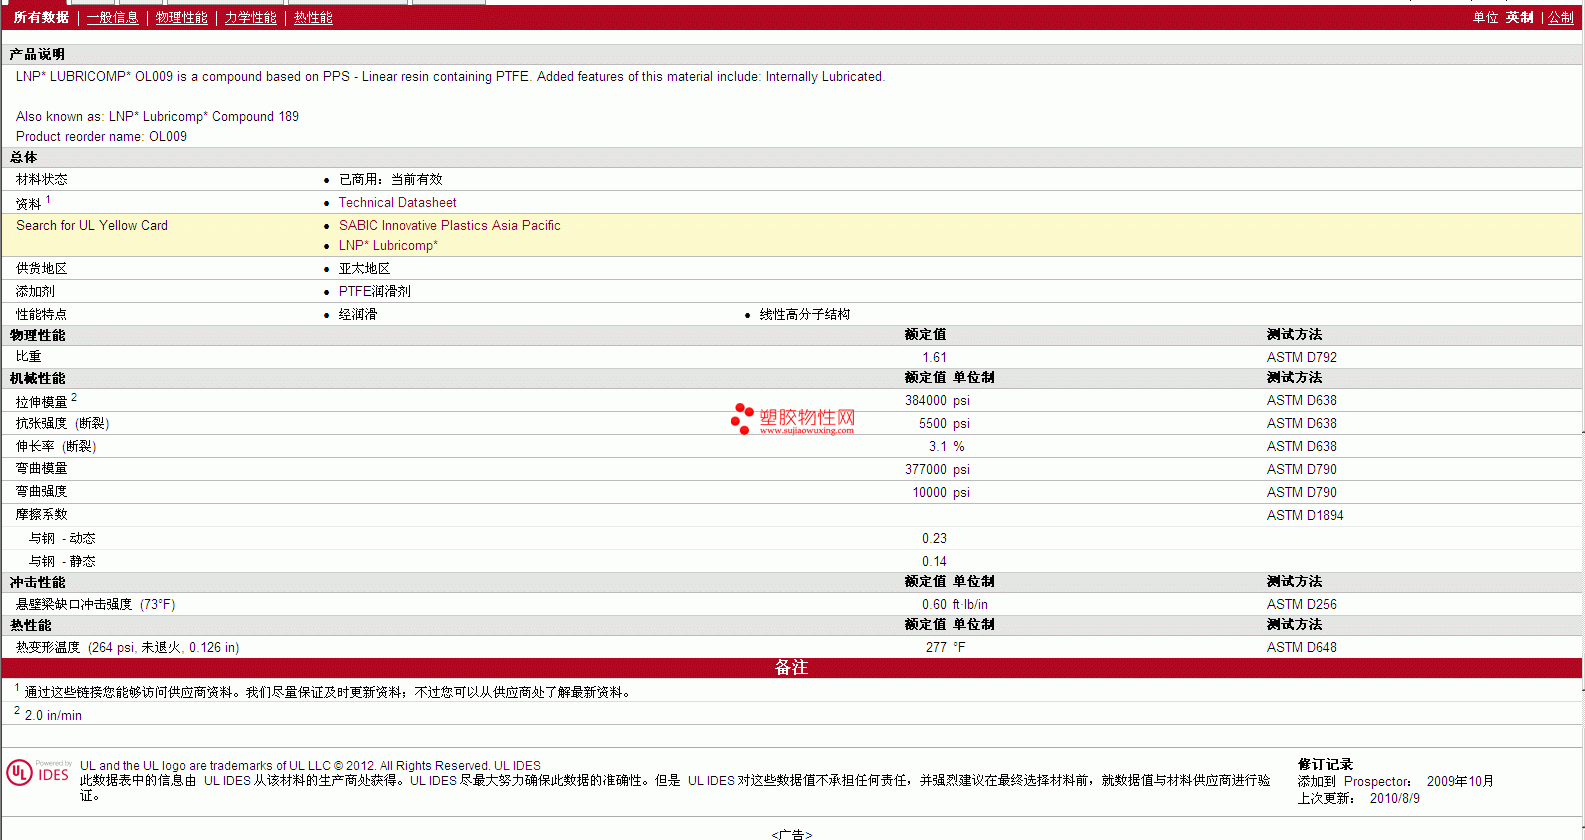Select the 比重 row label
This screenshot has width=1585, height=840.
click(29, 357)
